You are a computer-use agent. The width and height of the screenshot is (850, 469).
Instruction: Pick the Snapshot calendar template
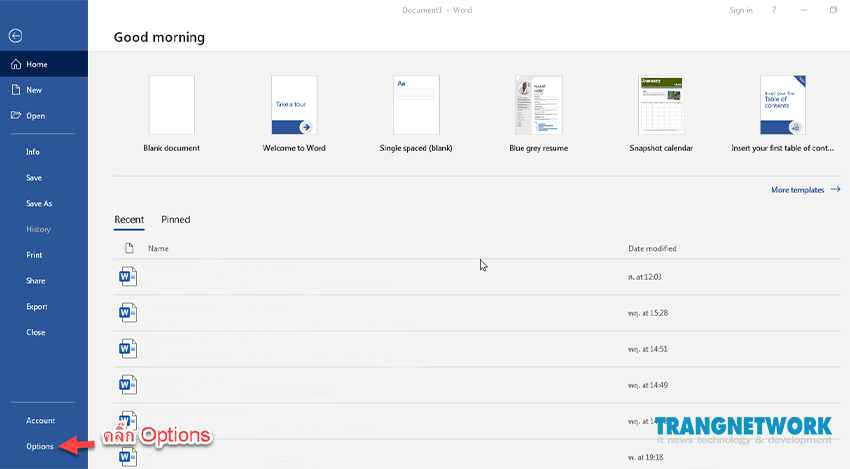661,114
